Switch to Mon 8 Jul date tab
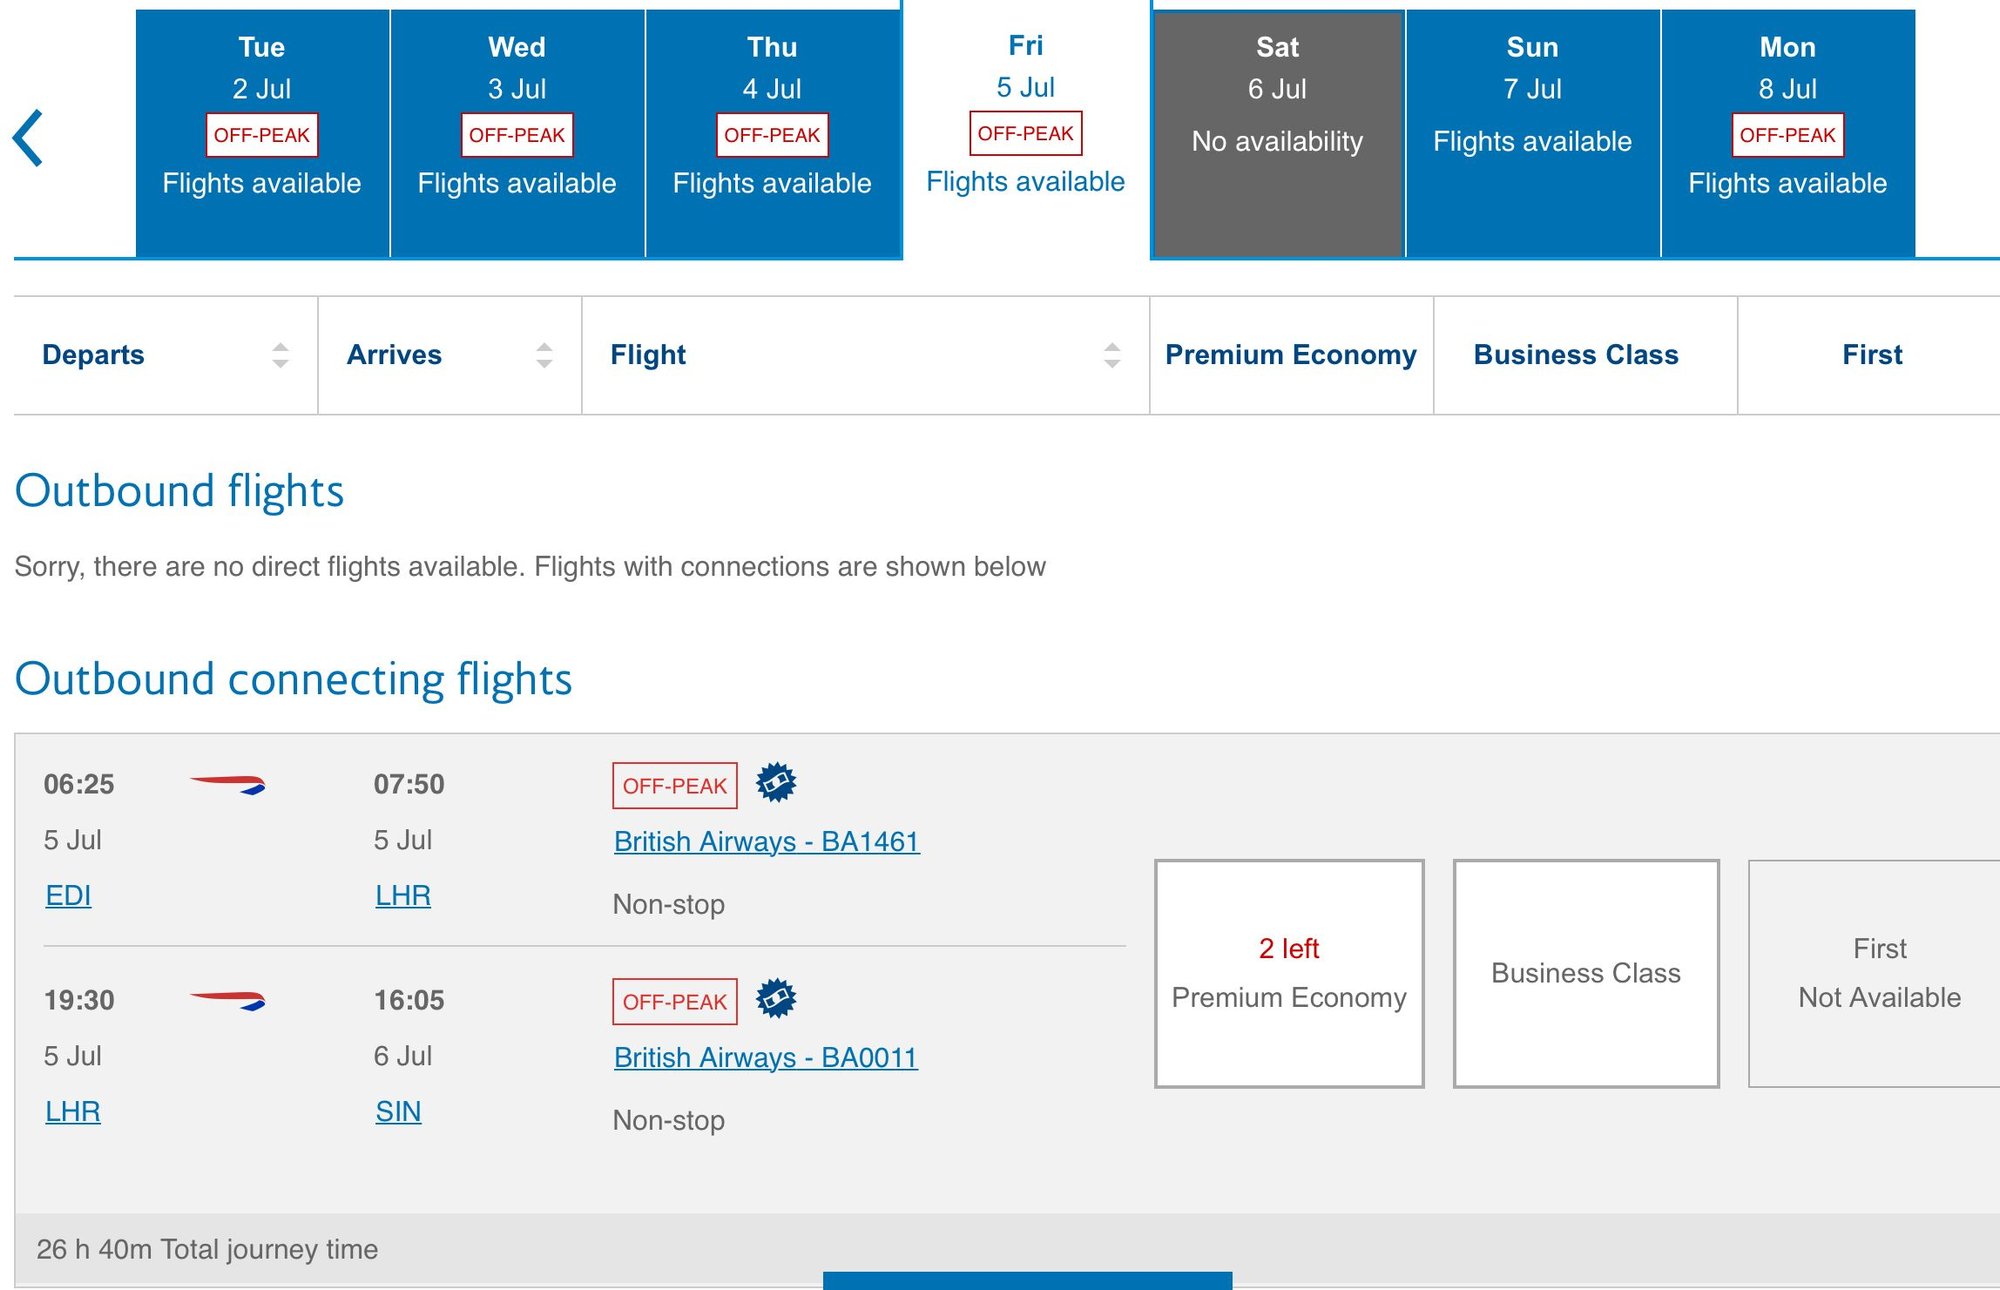This screenshot has width=2000, height=1290. pyautogui.click(x=1787, y=133)
